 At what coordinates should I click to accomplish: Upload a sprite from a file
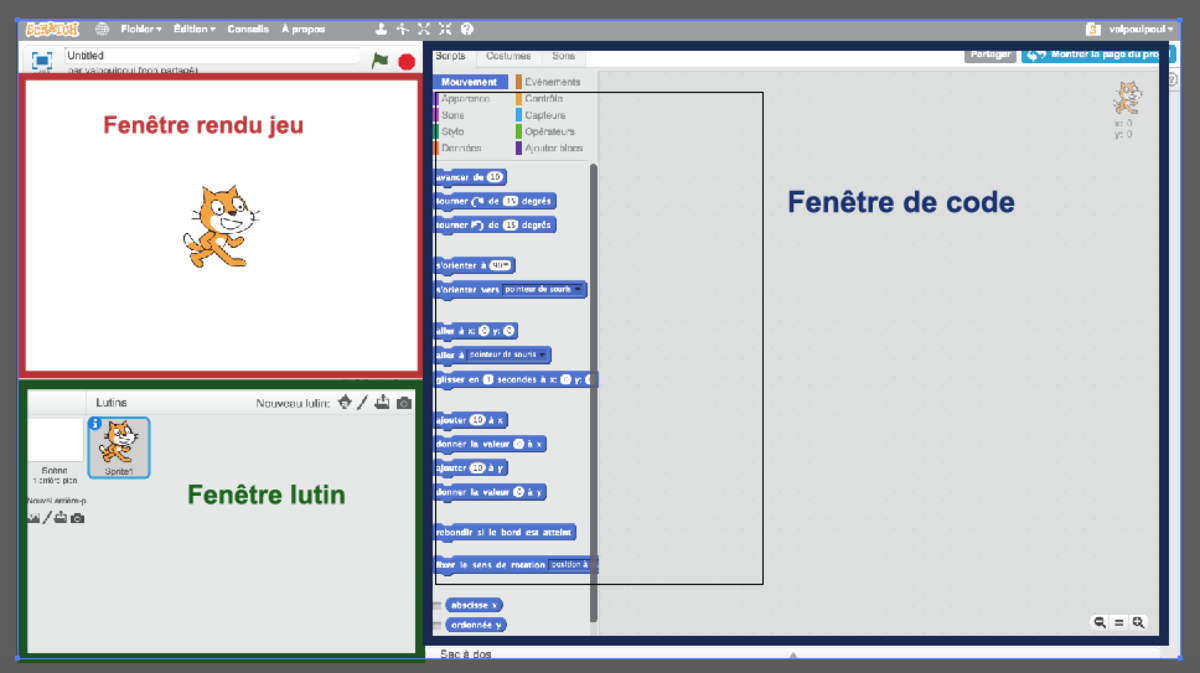[x=381, y=402]
